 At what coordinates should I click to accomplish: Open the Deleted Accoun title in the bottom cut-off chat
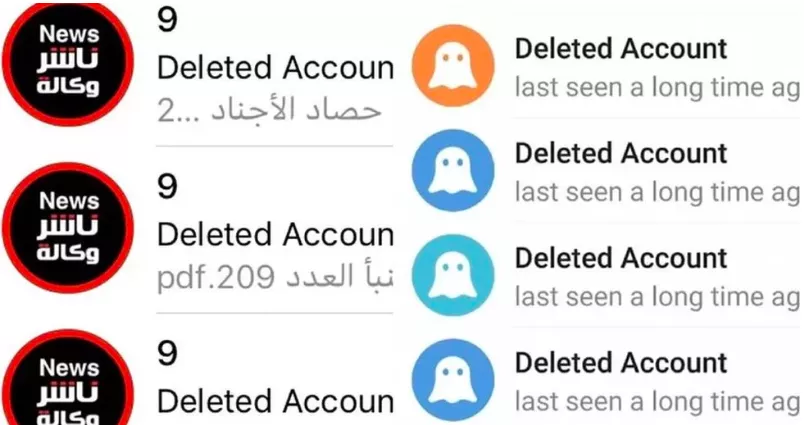[x=275, y=401]
